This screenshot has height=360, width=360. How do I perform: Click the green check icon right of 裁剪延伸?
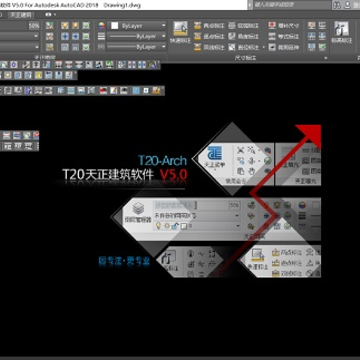click(322, 47)
